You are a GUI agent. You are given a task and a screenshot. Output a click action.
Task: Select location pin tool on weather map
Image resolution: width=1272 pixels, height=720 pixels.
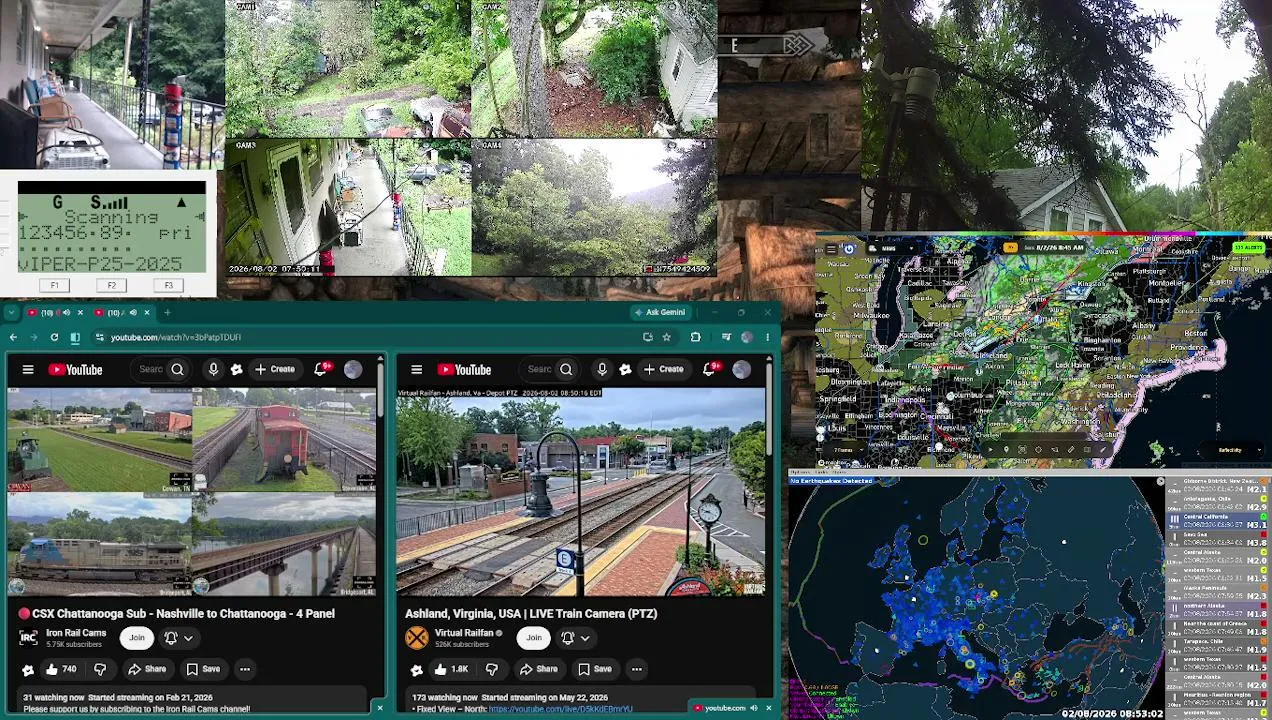[1006, 450]
